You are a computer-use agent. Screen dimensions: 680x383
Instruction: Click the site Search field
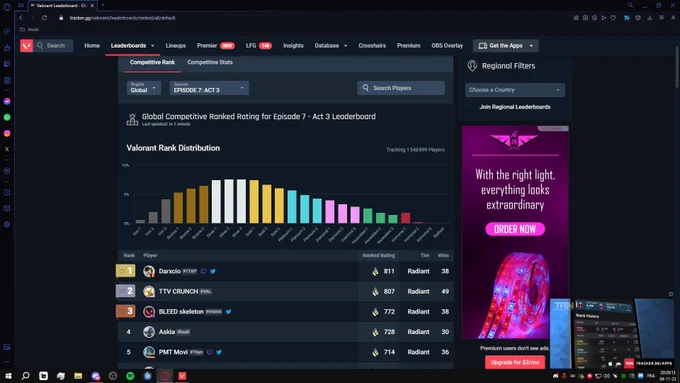click(x=54, y=46)
